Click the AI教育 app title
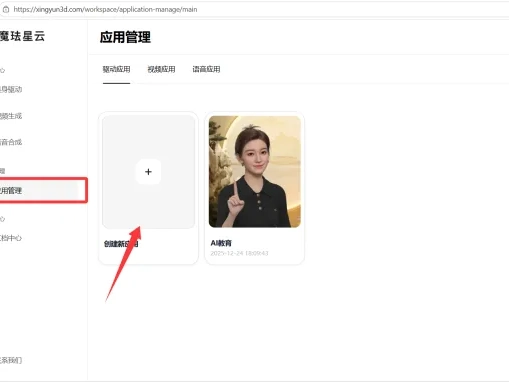The width and height of the screenshot is (509, 382). coord(221,243)
